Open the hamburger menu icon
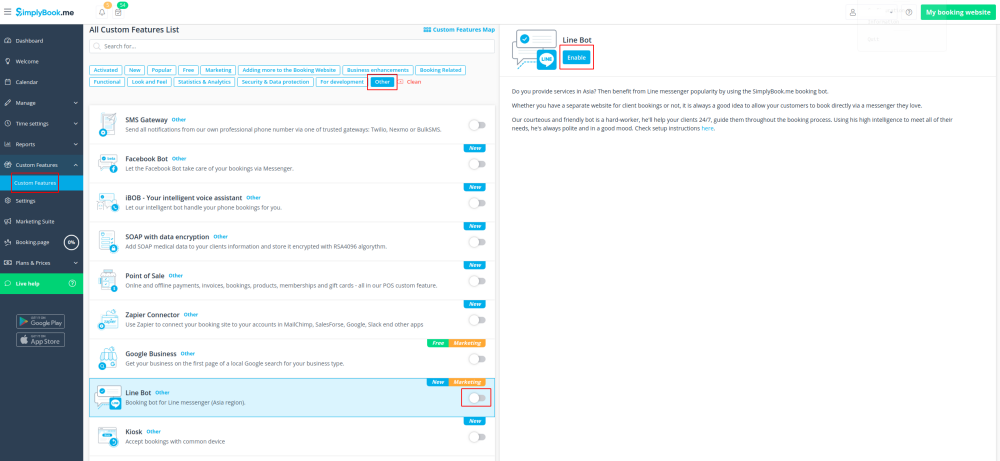This screenshot has width=1000, height=461. click(x=6, y=12)
